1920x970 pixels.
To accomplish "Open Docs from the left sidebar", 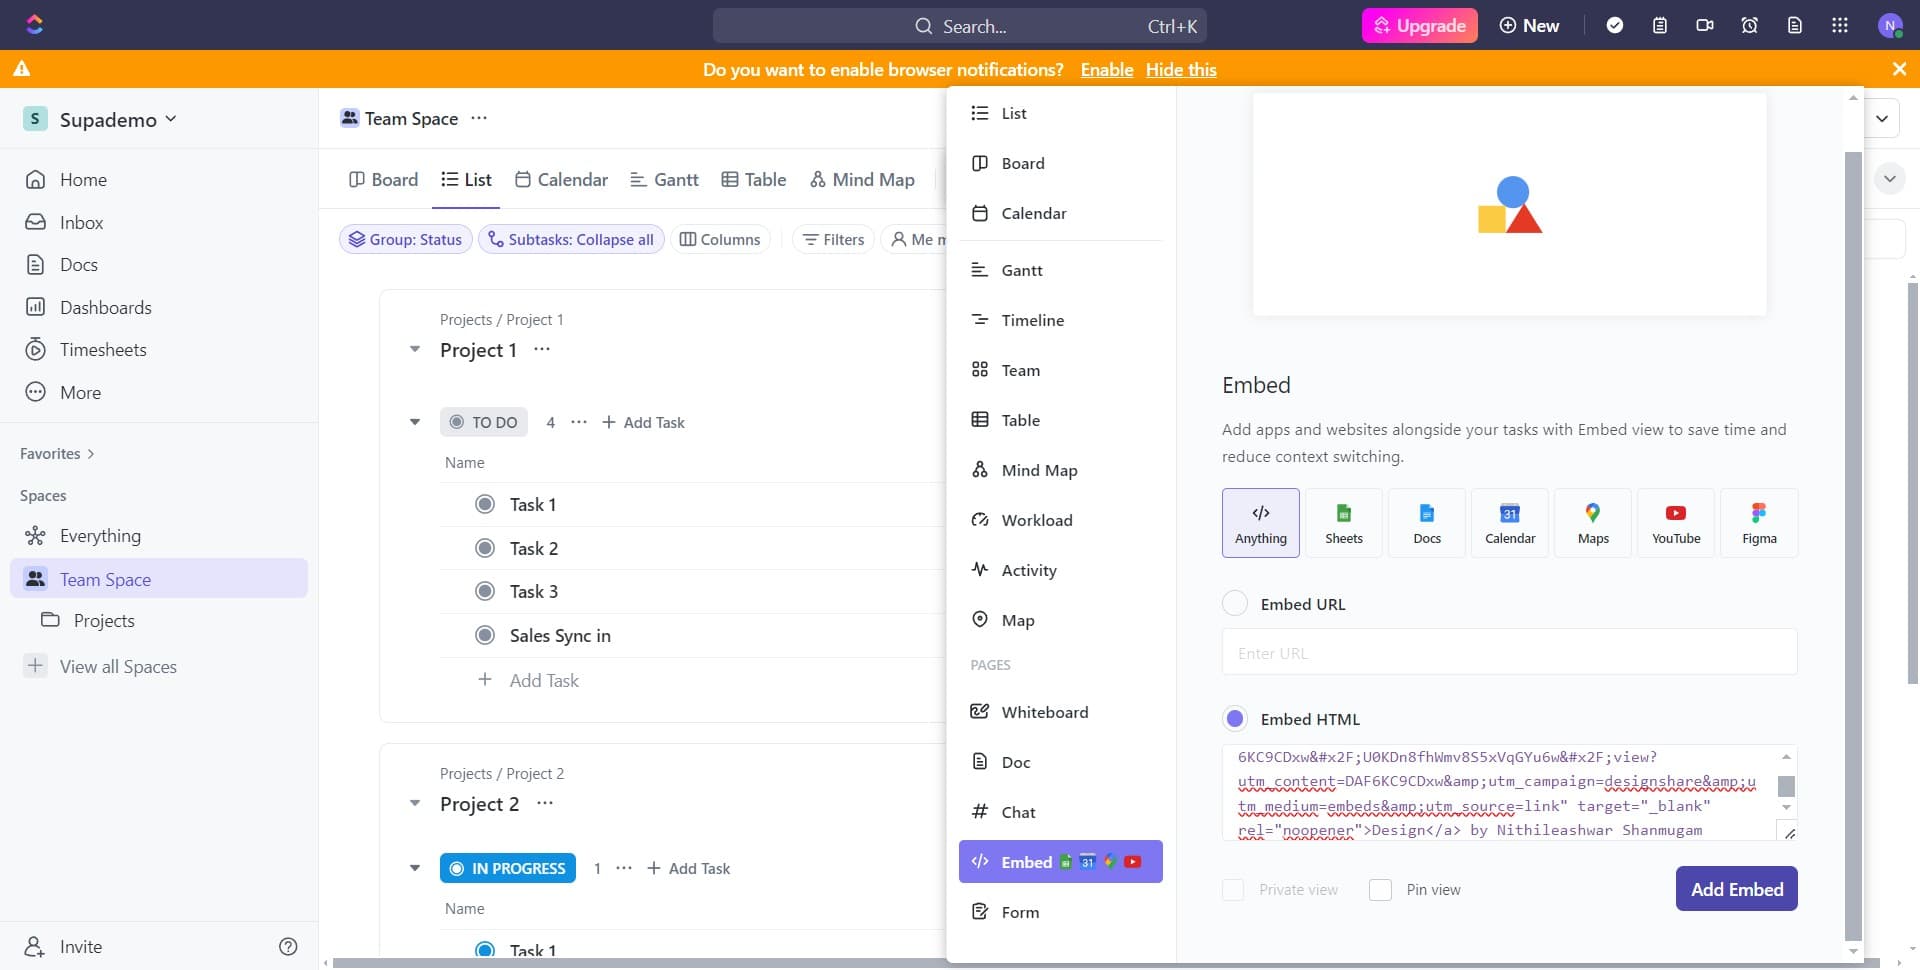I will pyautogui.click(x=78, y=264).
